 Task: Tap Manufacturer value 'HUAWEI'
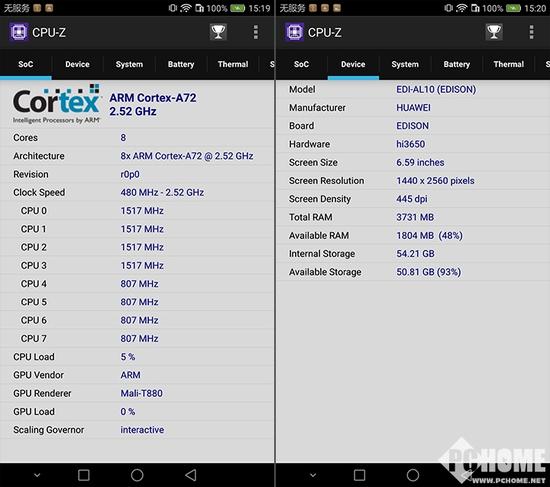pyautogui.click(x=413, y=108)
